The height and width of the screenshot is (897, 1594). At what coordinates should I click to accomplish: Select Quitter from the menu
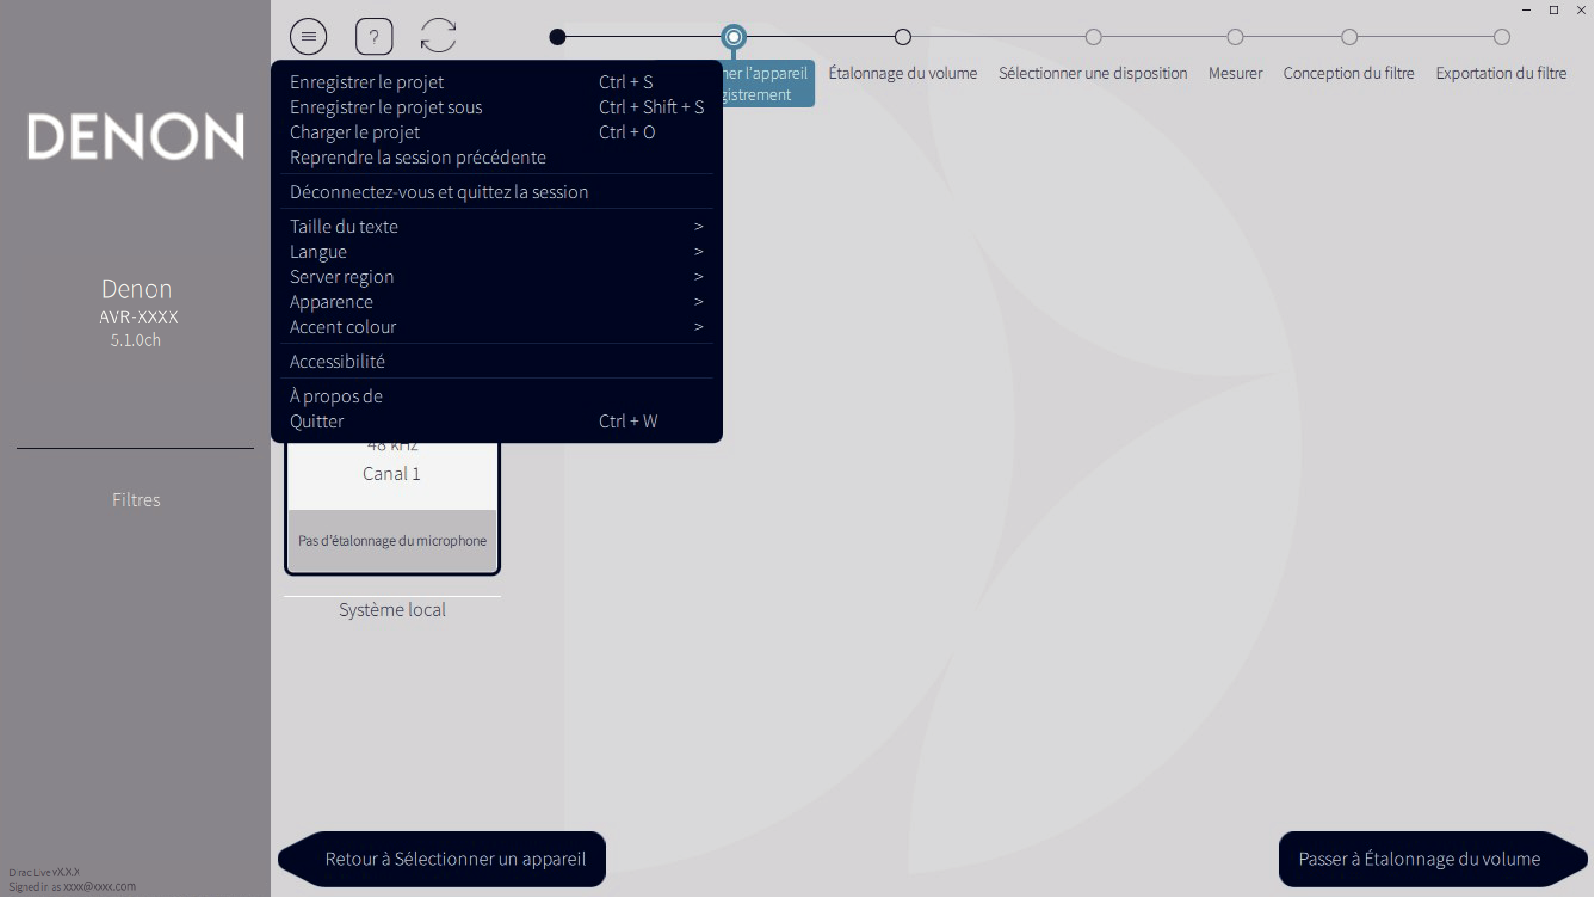point(317,422)
